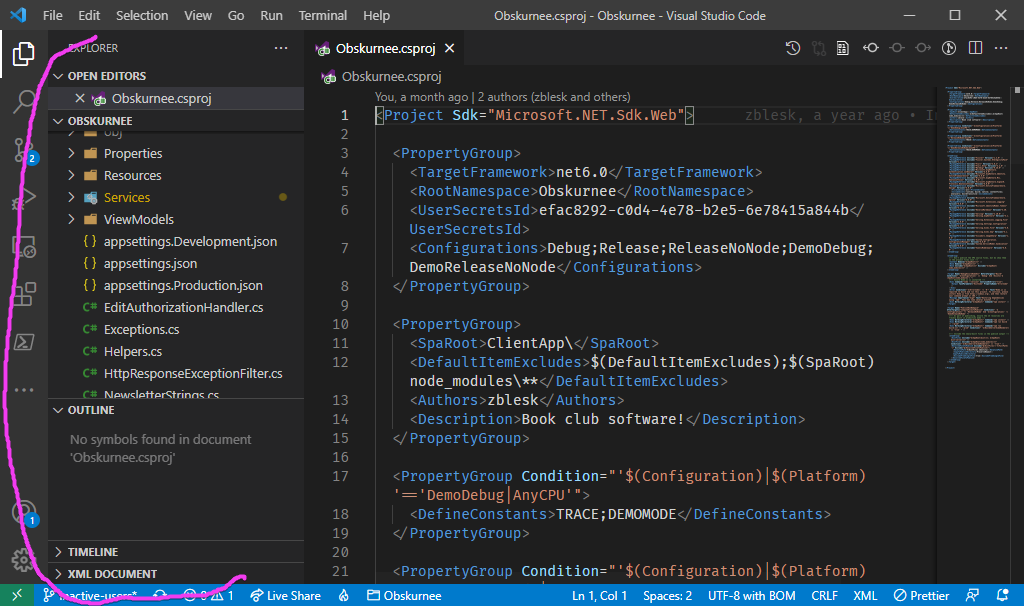Split the editor to the right

coord(975,48)
